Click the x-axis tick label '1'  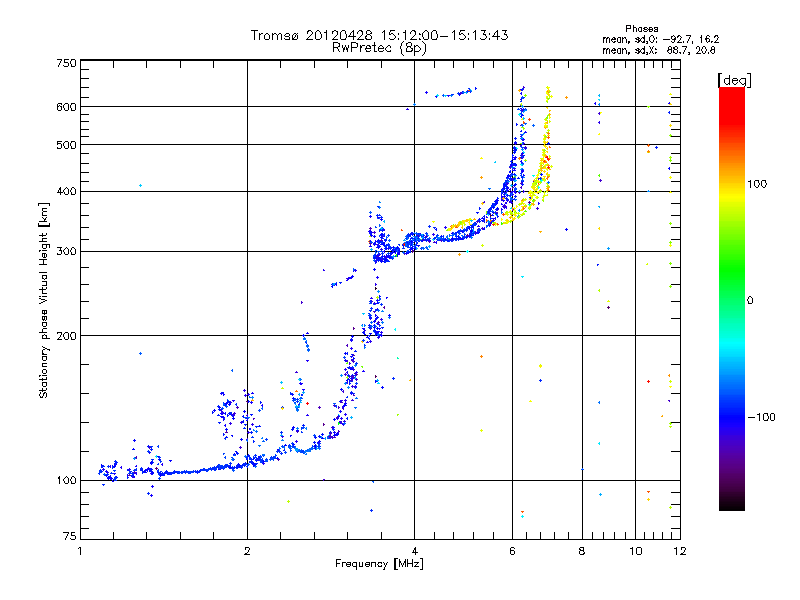pyautogui.click(x=80, y=551)
